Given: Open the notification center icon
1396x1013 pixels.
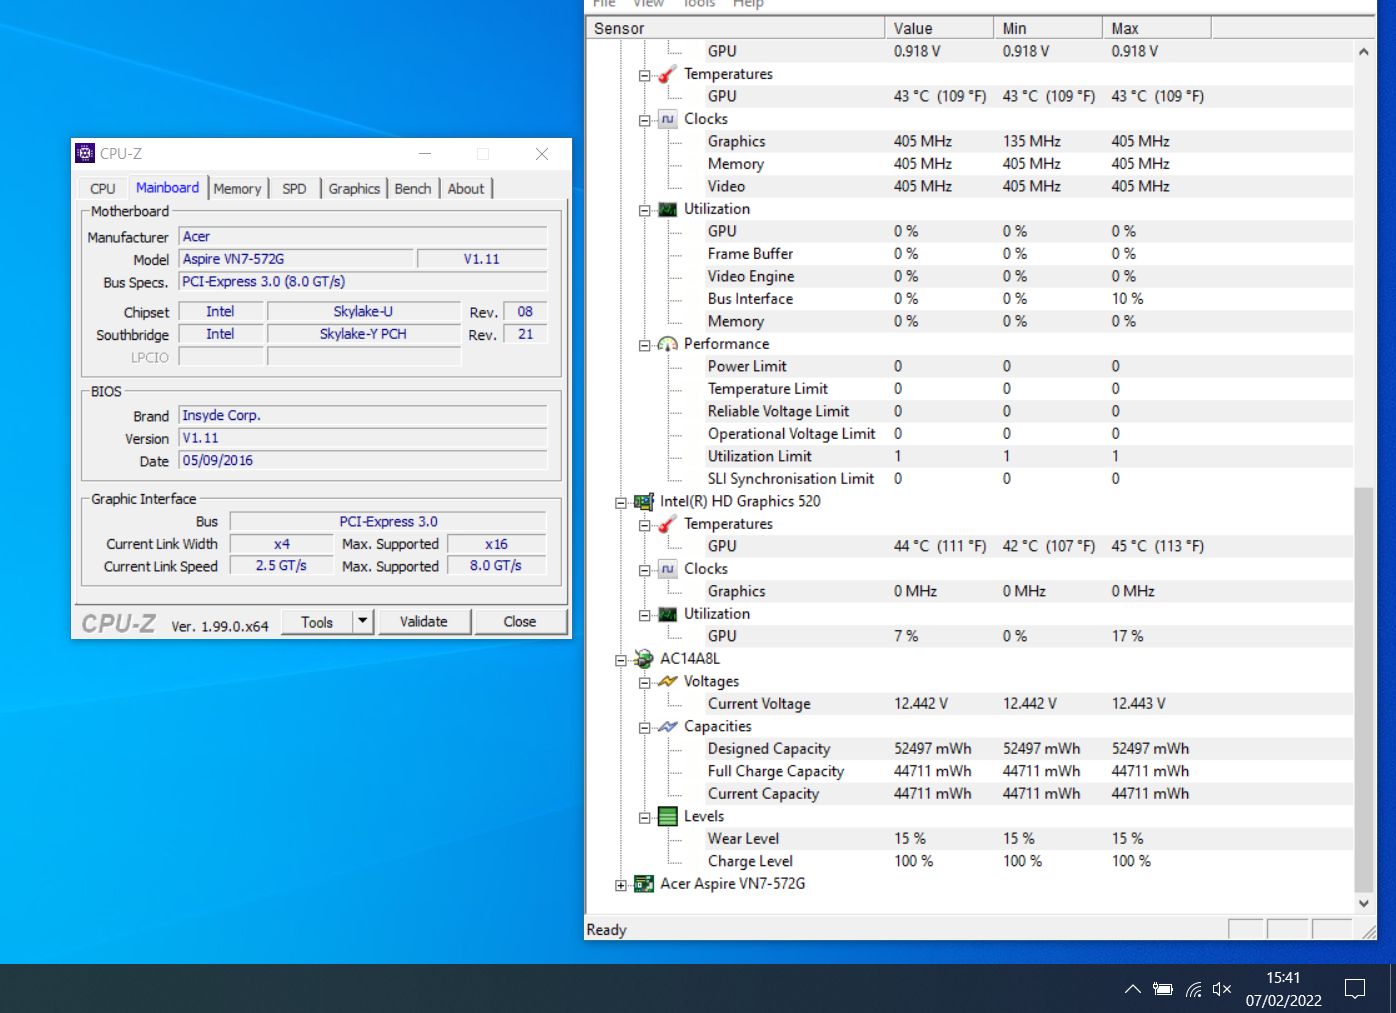Looking at the screenshot, I should (1355, 989).
